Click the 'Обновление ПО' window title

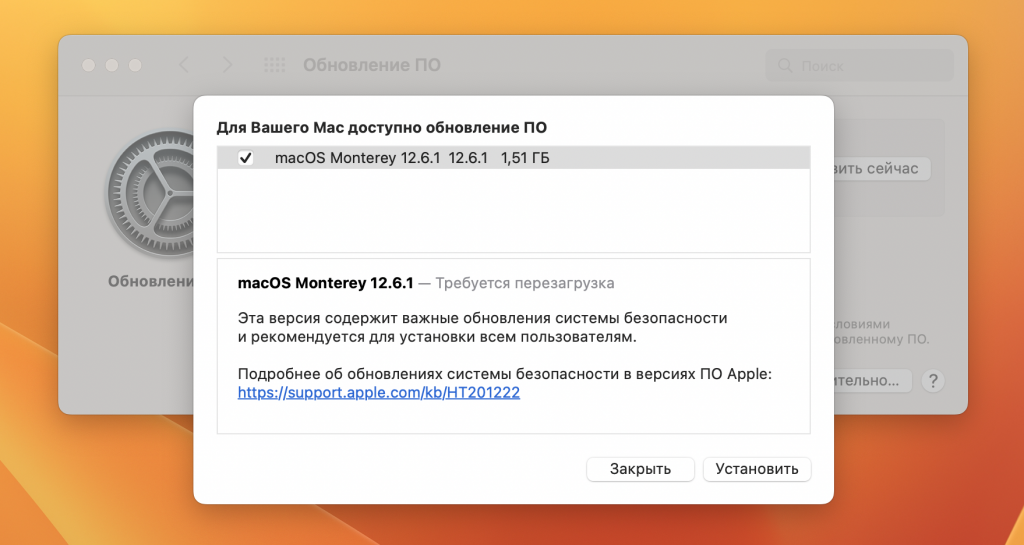pyautogui.click(x=372, y=65)
